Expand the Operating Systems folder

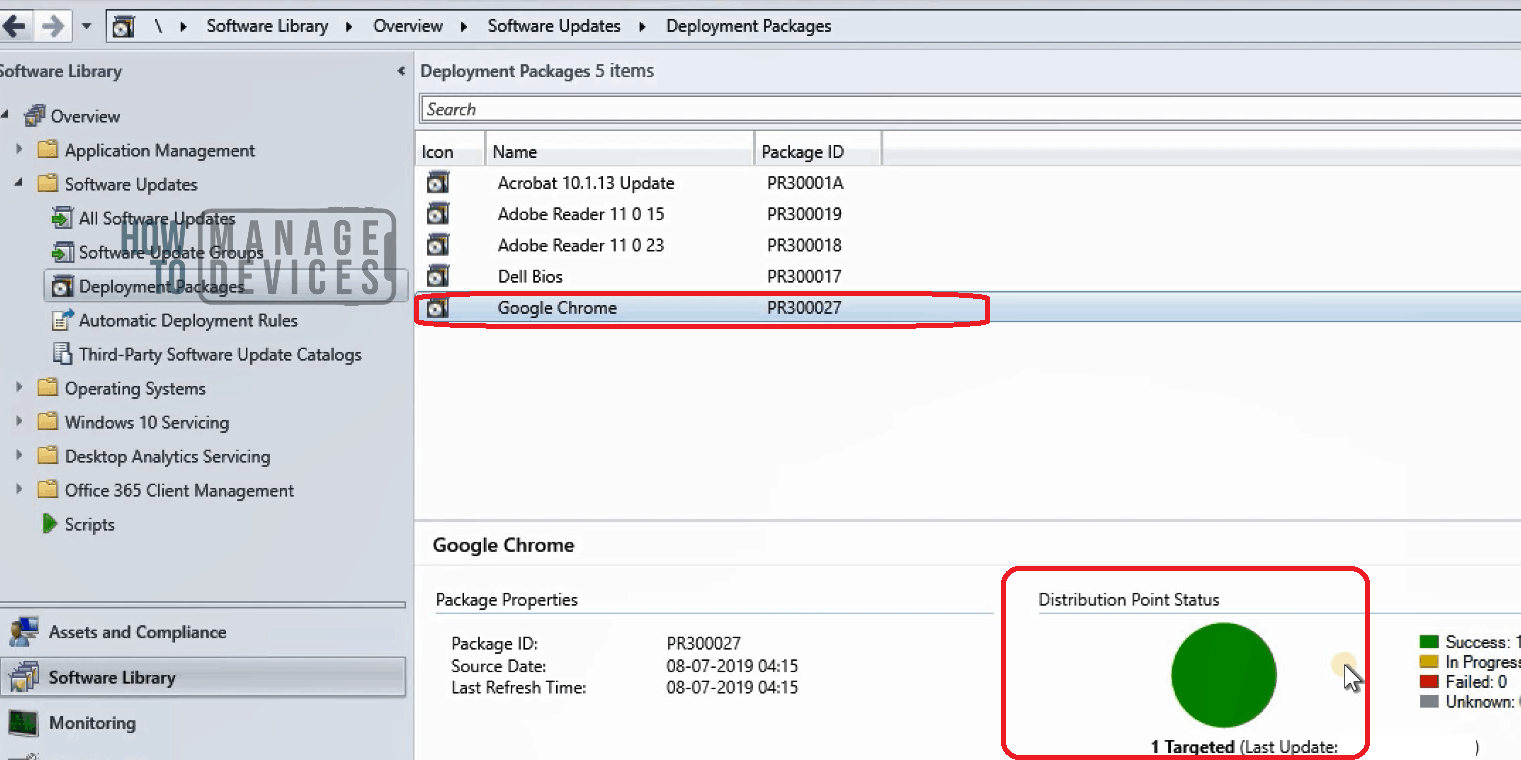tap(19, 388)
